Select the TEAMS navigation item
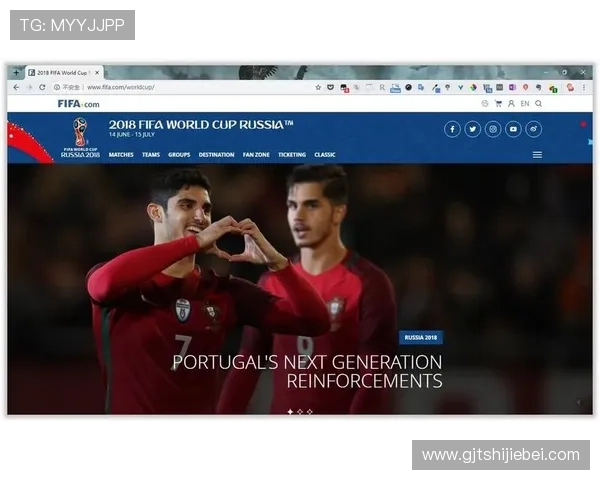The height and width of the screenshot is (480, 600). tap(151, 155)
